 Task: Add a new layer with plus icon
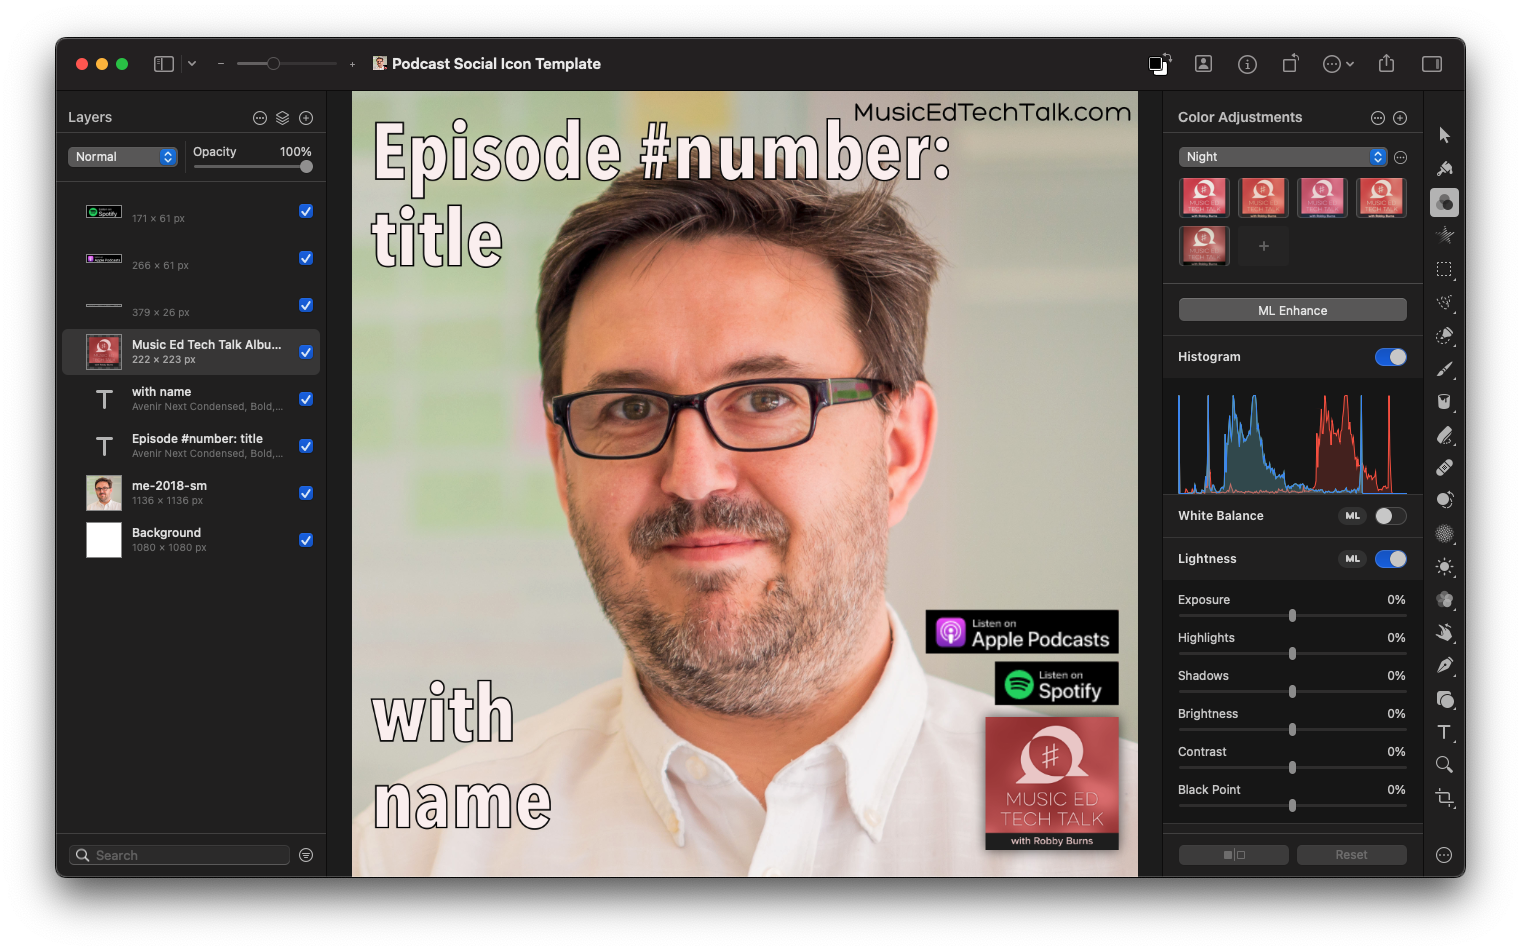point(306,118)
